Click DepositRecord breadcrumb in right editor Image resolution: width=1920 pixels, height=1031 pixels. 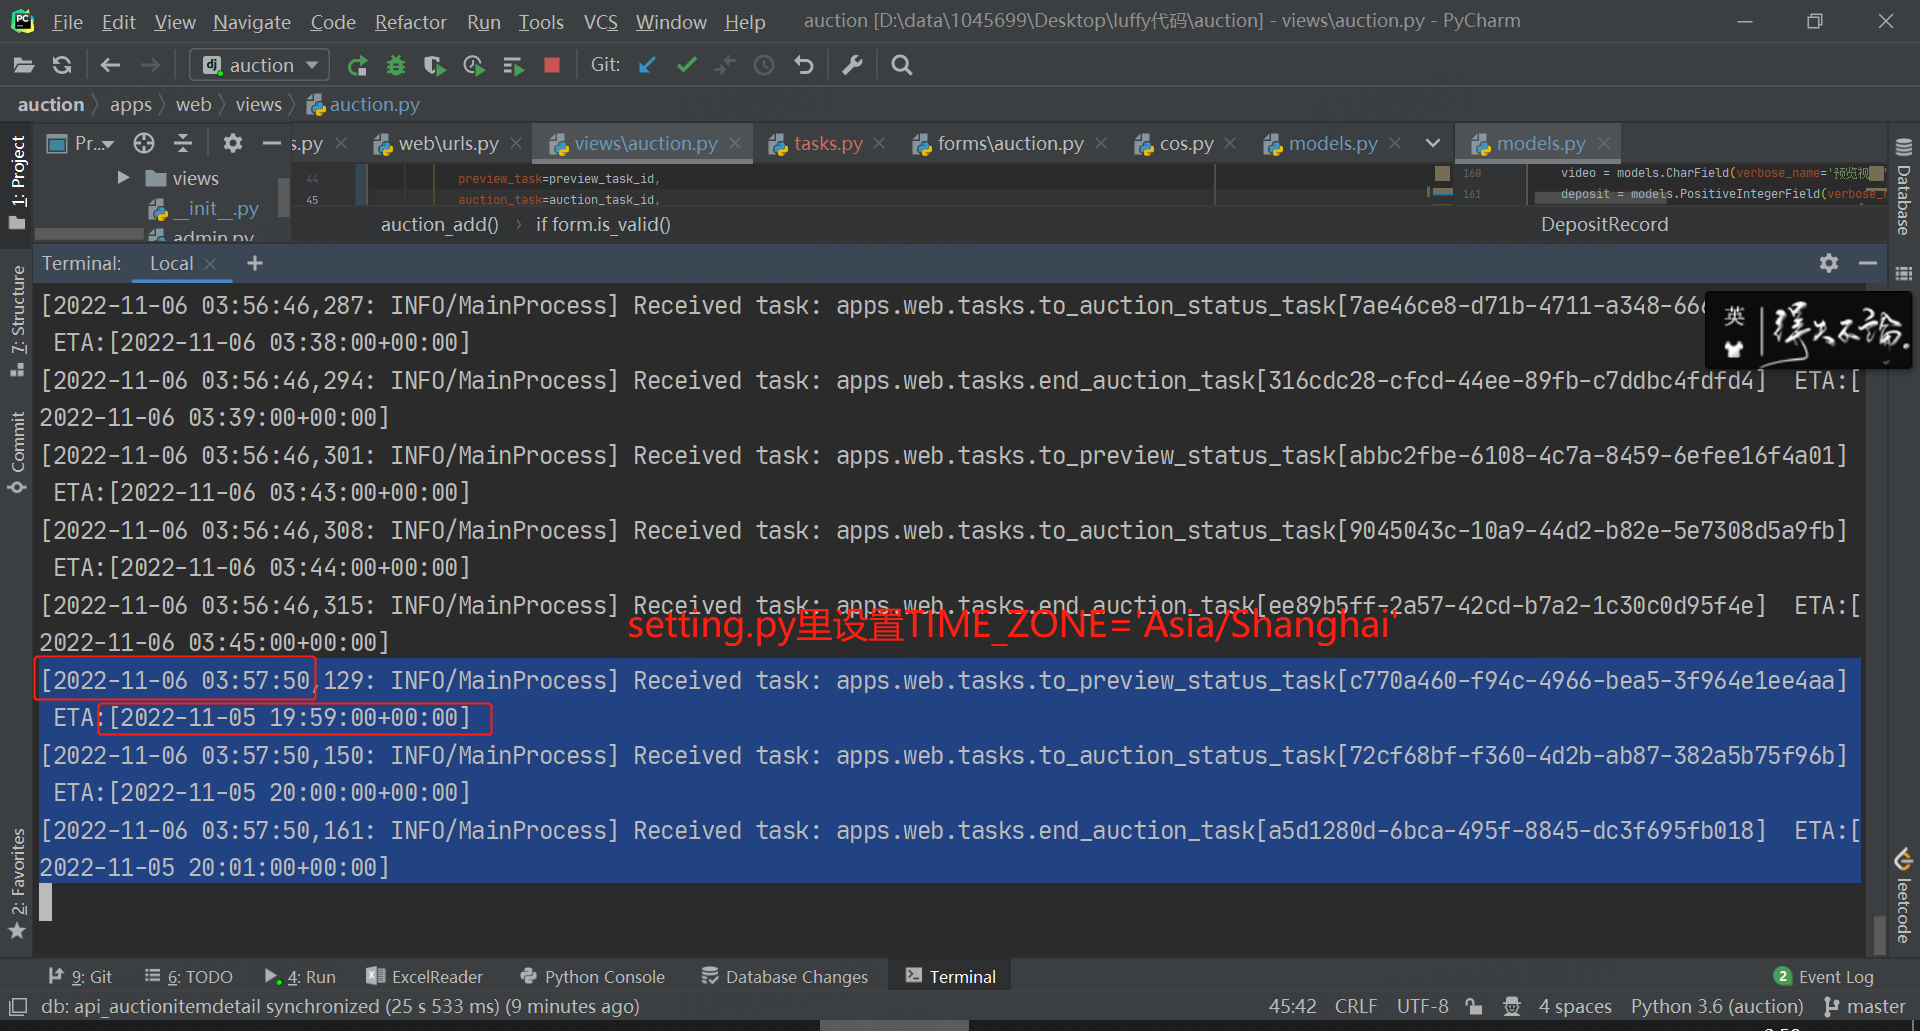[x=1604, y=224]
